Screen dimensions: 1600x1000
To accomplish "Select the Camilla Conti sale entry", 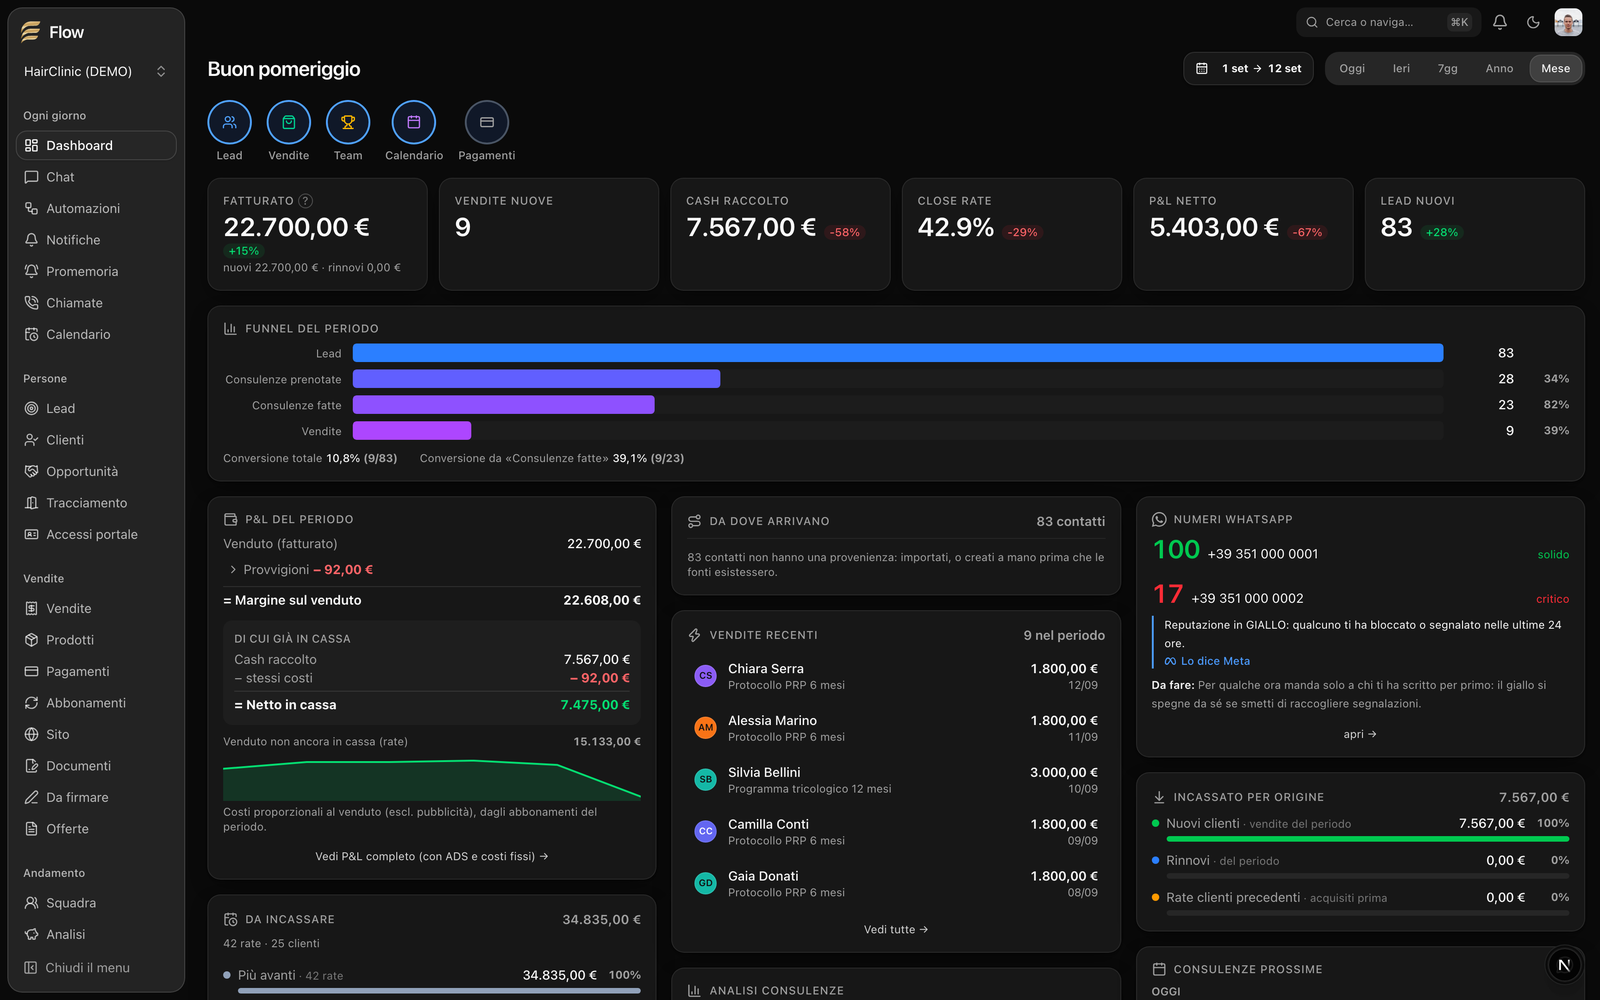I will [x=896, y=832].
